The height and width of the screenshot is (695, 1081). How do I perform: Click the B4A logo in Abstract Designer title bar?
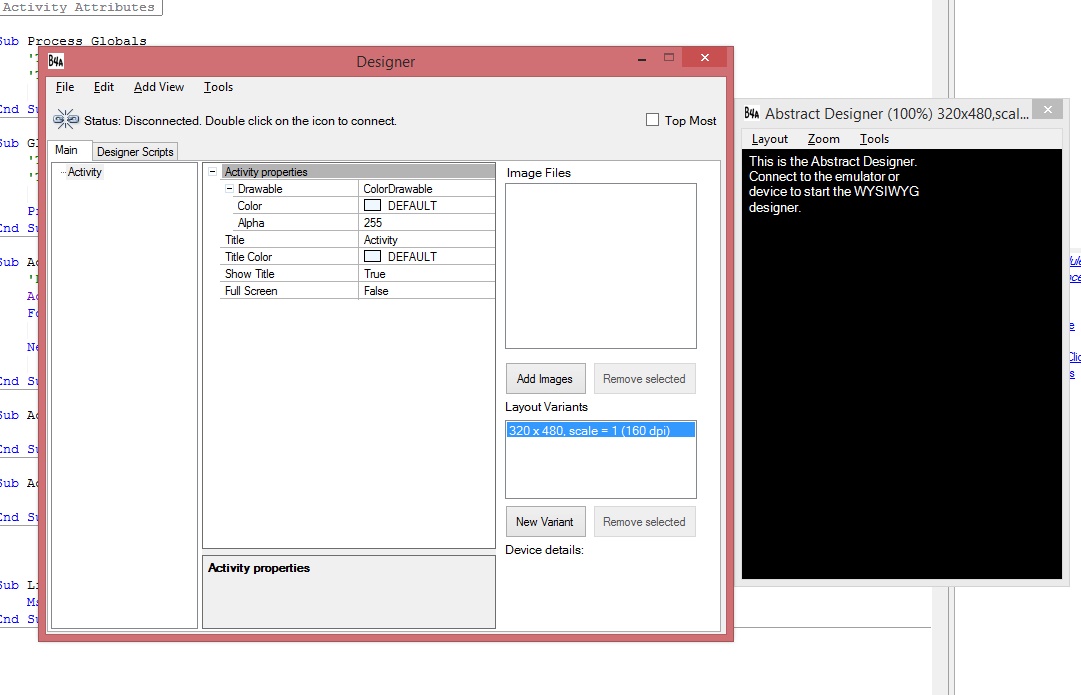point(751,113)
